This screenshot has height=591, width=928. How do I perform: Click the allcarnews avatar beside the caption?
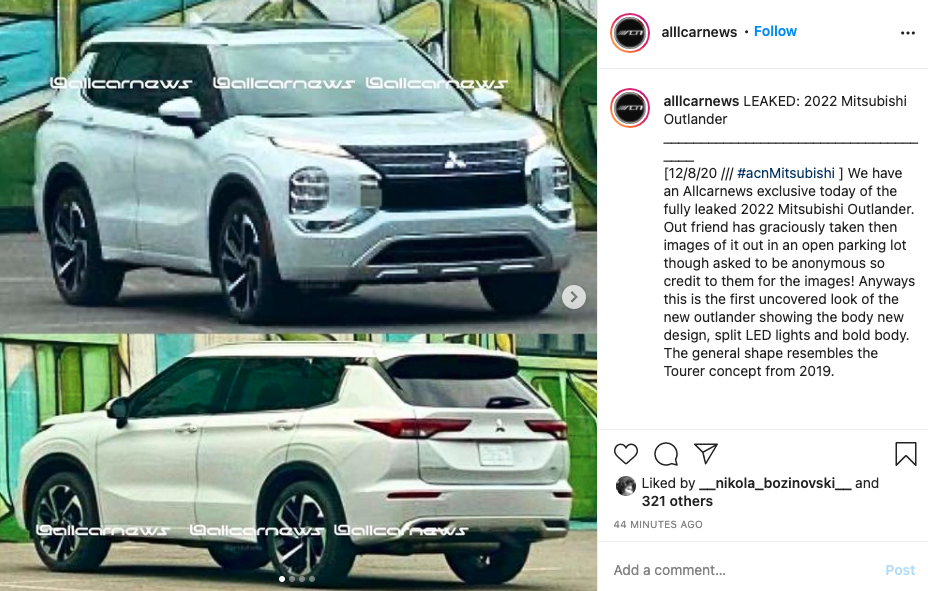(630, 108)
